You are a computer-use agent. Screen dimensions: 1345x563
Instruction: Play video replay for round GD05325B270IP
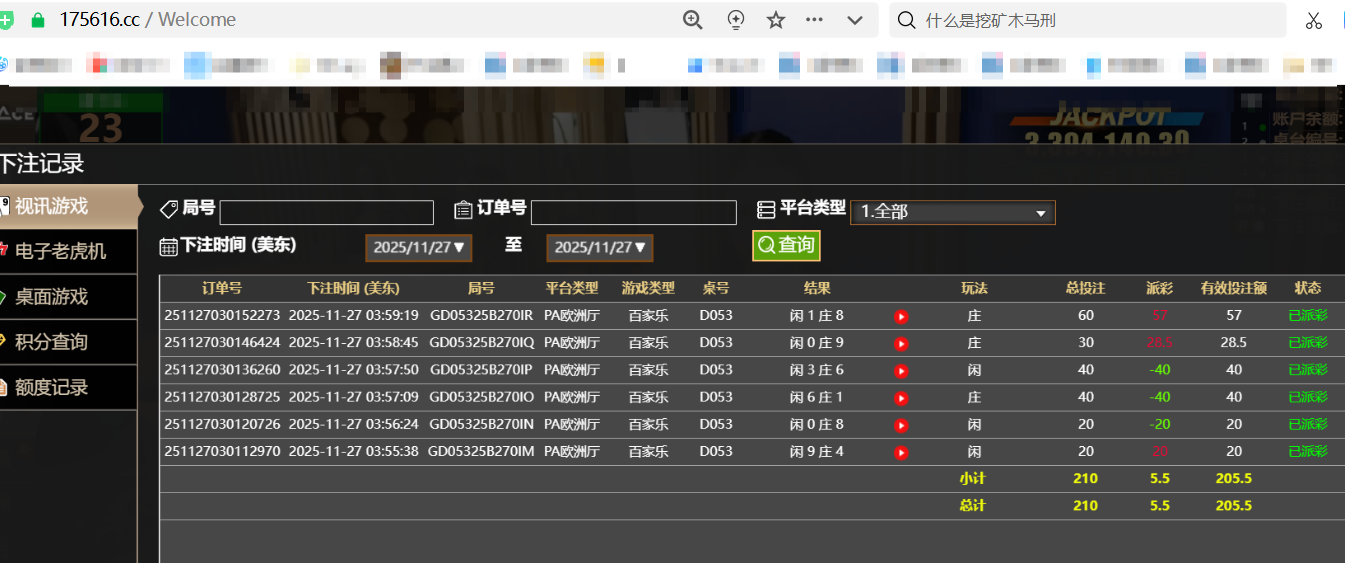click(901, 371)
